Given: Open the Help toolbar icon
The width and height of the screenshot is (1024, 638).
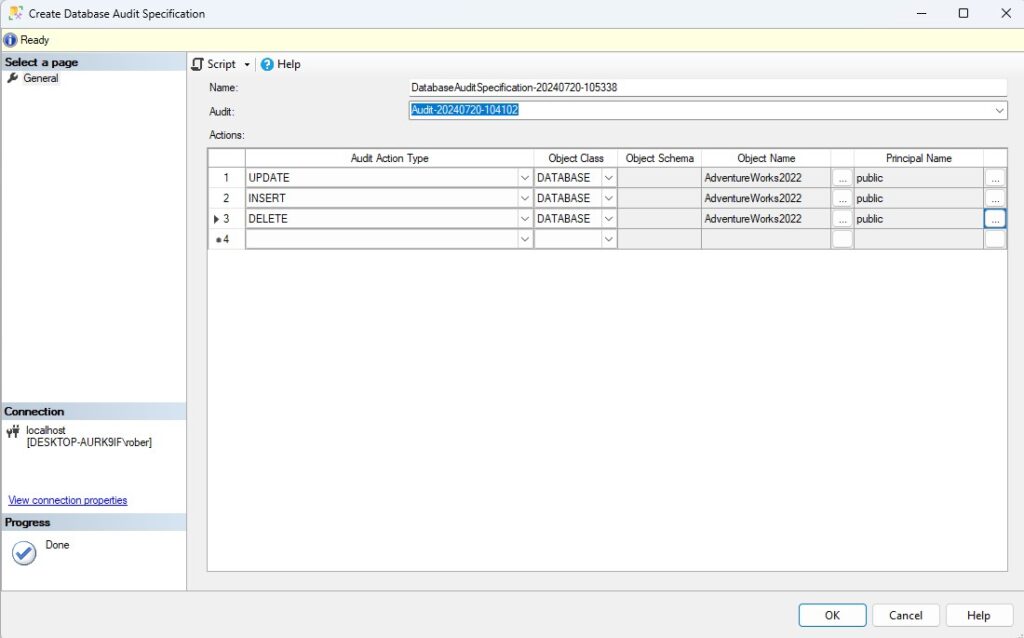Looking at the screenshot, I should [267, 64].
